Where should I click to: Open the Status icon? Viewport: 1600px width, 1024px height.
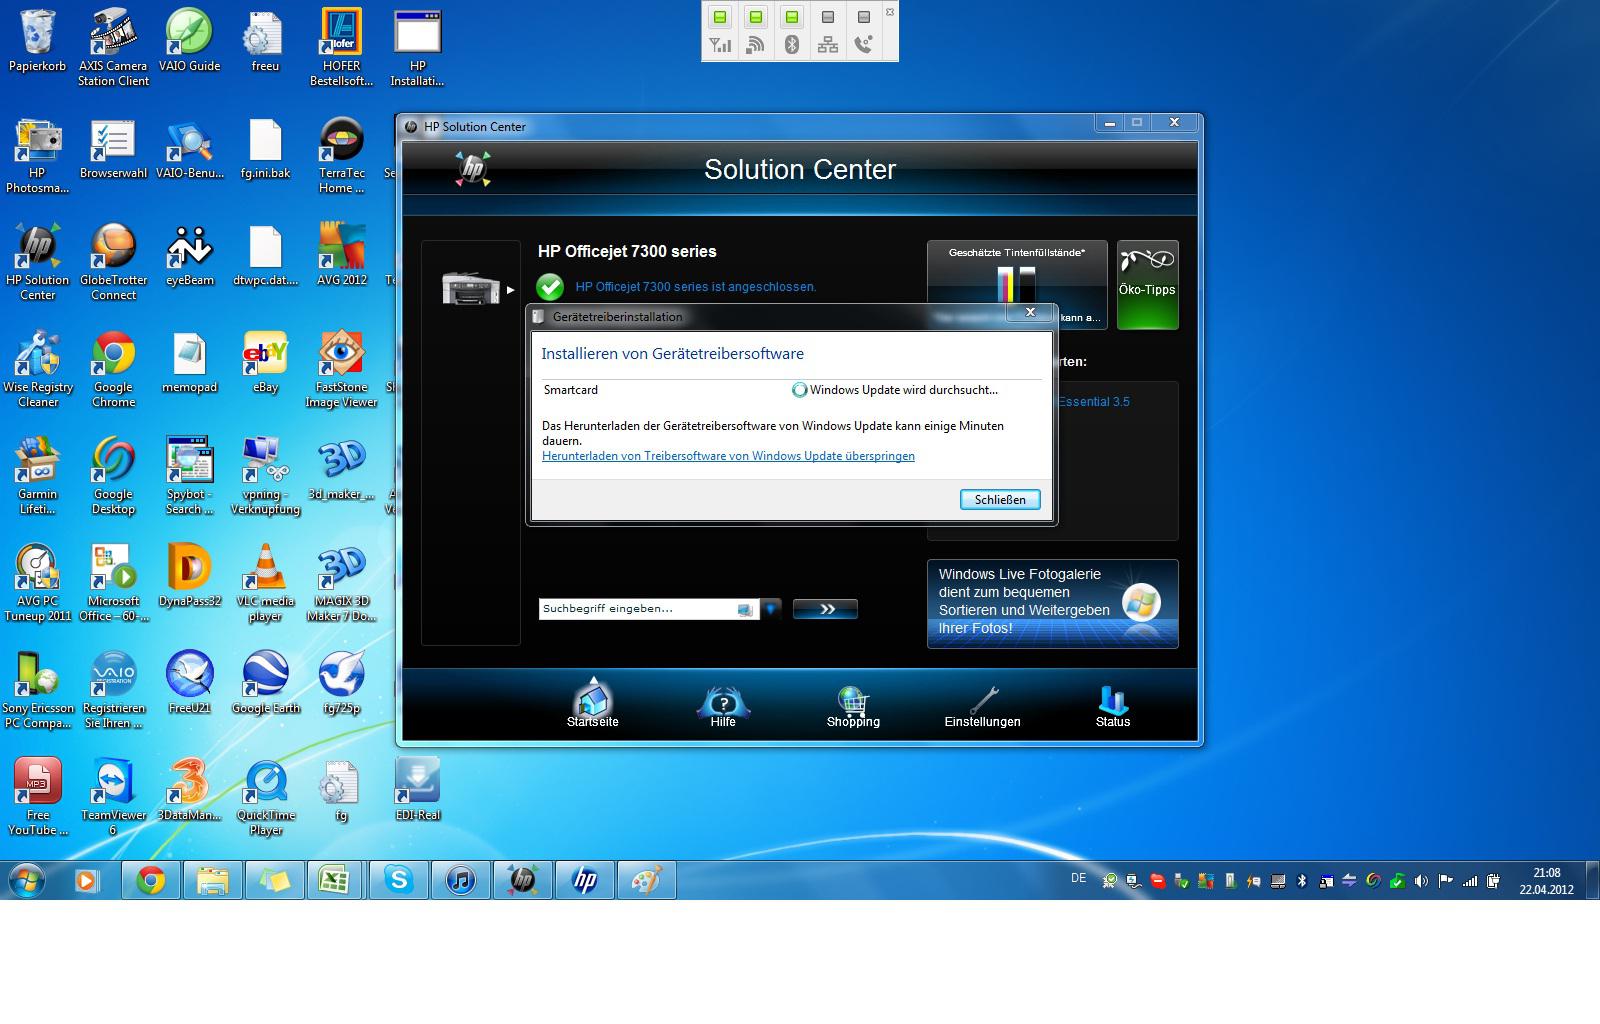1112,702
